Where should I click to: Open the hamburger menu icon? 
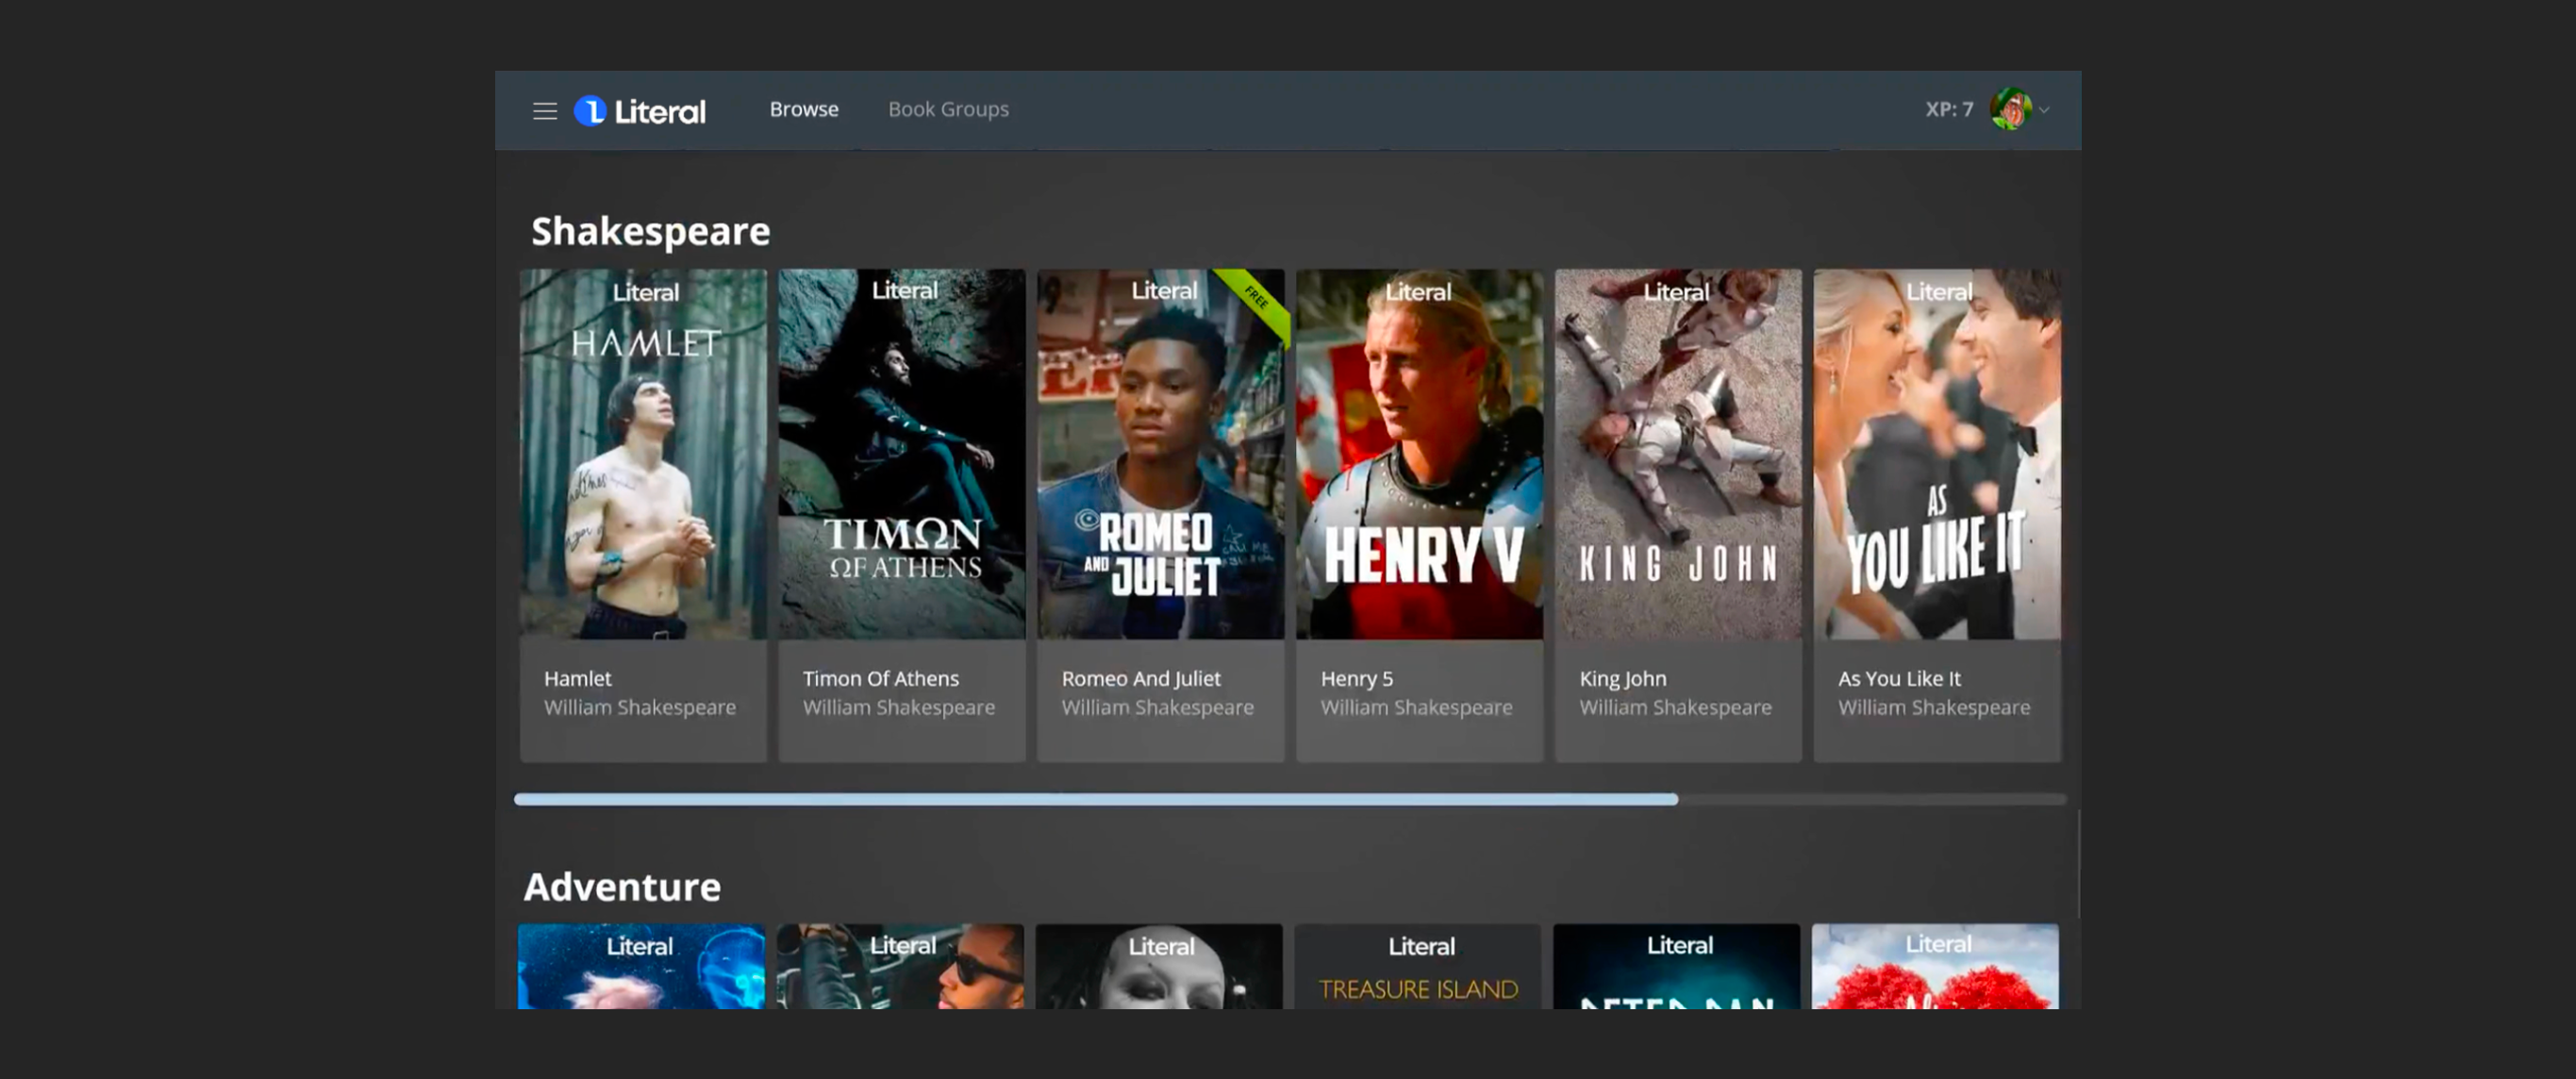[x=544, y=111]
